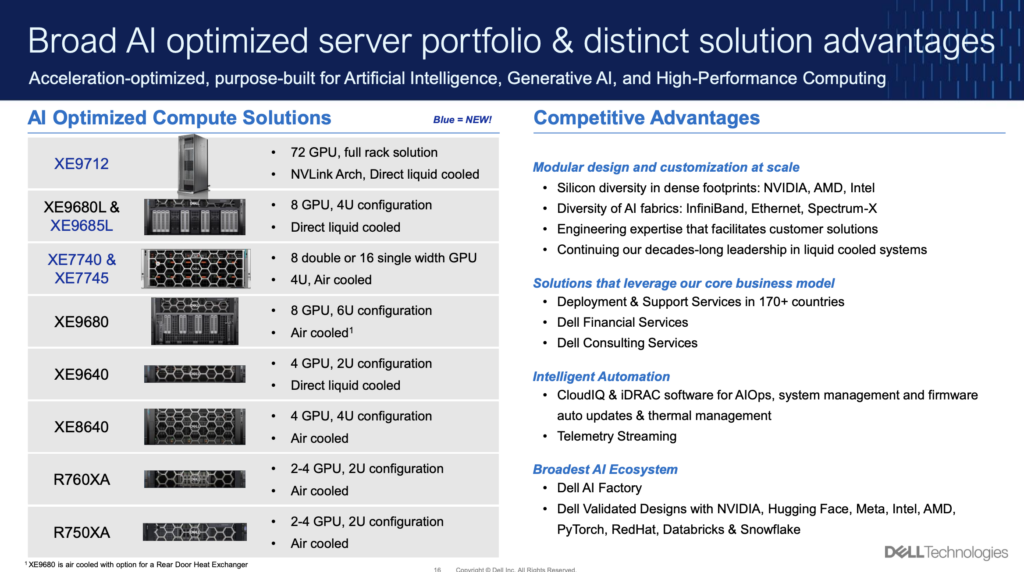Select the XE9680 model name in table
The width and height of the screenshot is (1024, 572).
coord(81,322)
